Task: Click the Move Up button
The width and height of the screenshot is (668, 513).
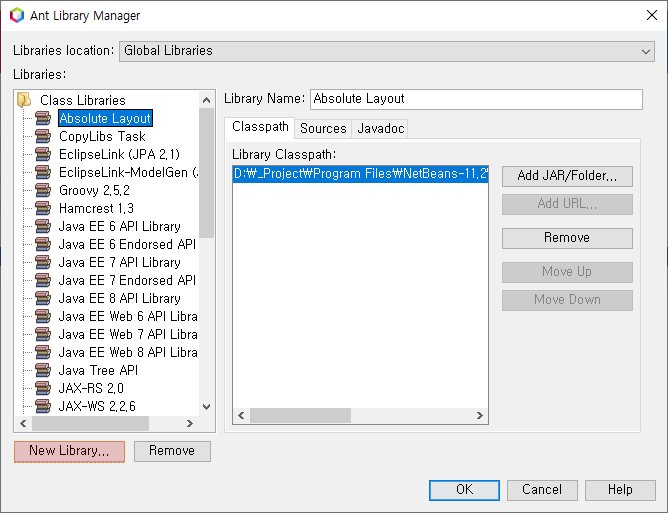Action: click(567, 272)
